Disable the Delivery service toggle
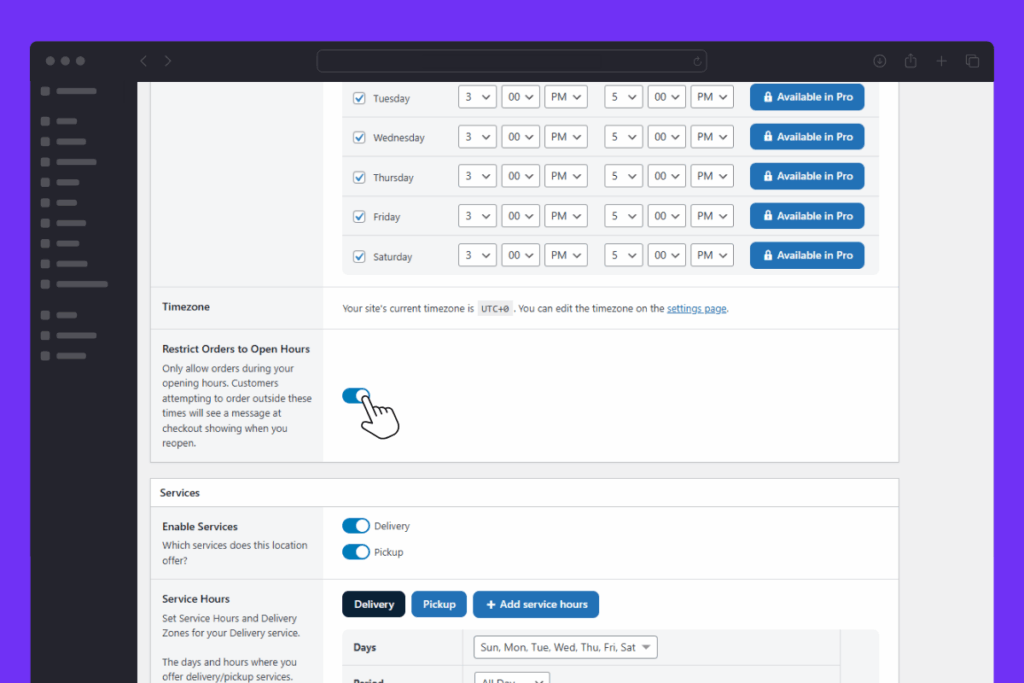This screenshot has width=1024, height=683. (x=356, y=526)
